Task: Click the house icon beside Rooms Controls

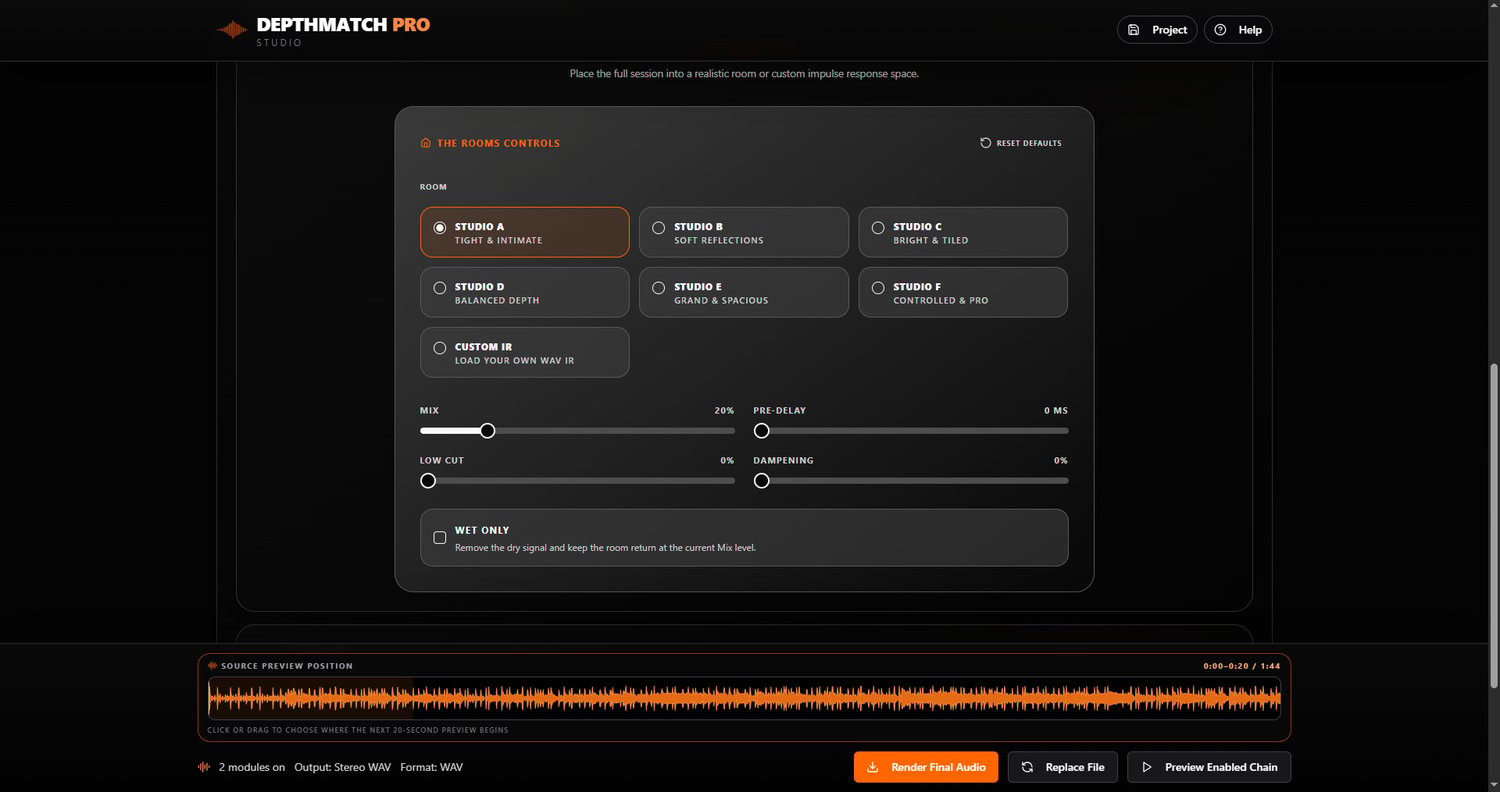Action: pyautogui.click(x=426, y=143)
